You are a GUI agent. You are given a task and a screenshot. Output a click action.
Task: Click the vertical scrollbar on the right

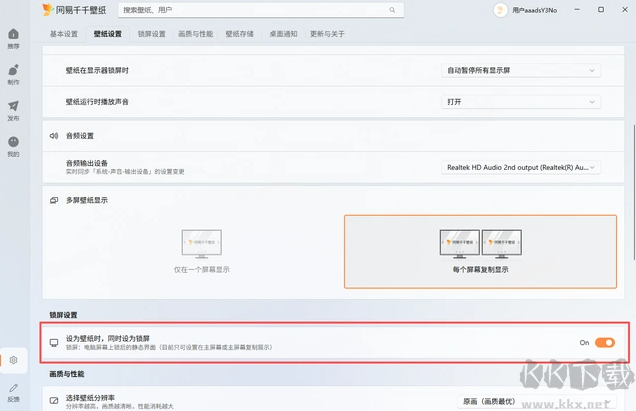point(634,192)
